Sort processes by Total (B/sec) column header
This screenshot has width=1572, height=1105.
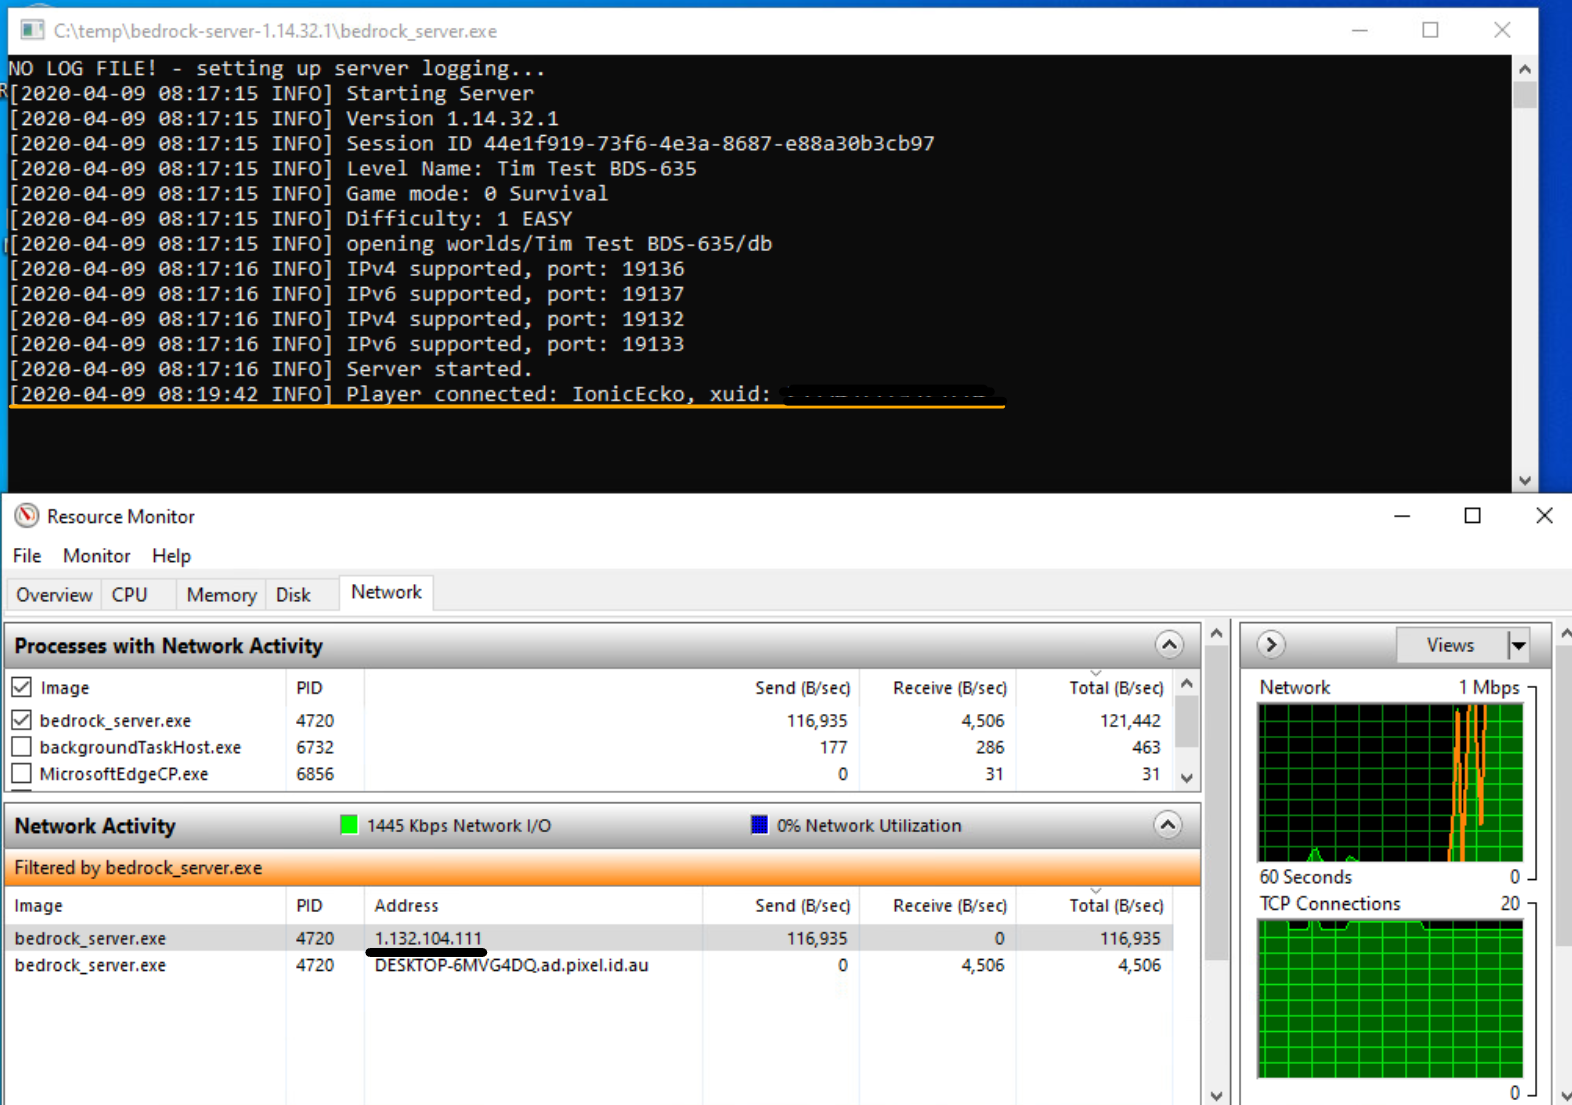(x=1115, y=688)
